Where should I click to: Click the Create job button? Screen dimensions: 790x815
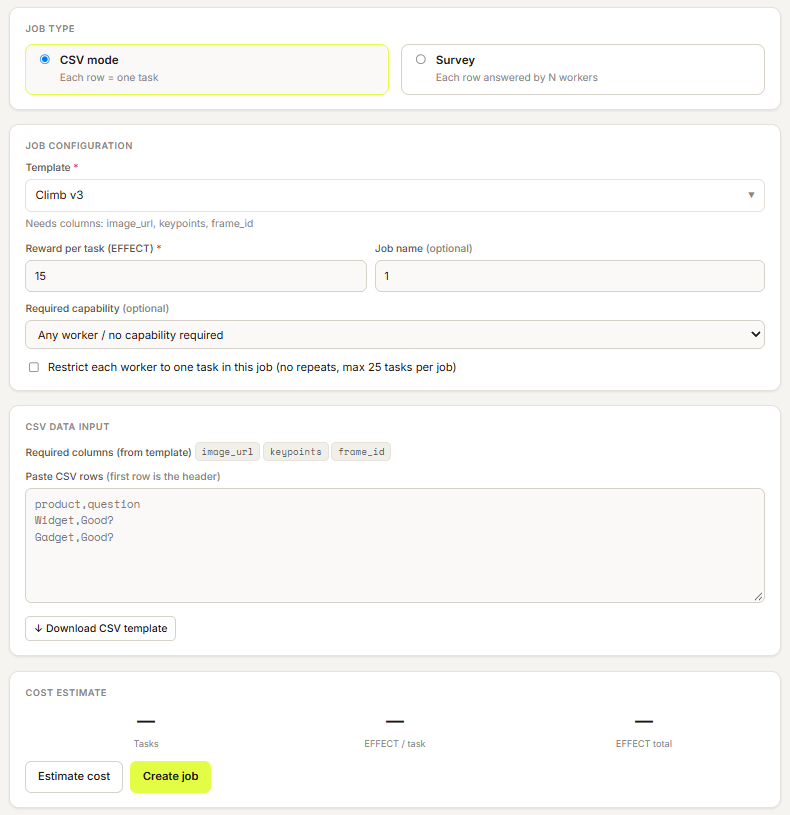(170, 777)
